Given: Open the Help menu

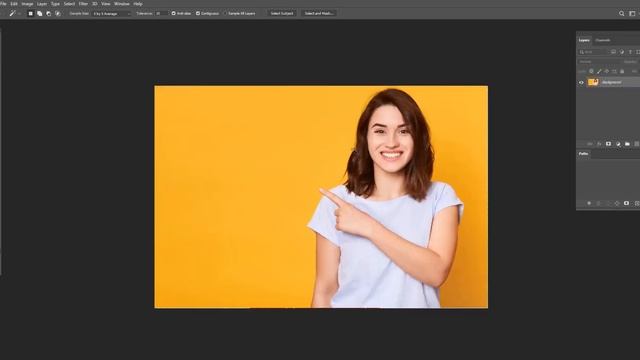Looking at the screenshot, I should (x=138, y=4).
